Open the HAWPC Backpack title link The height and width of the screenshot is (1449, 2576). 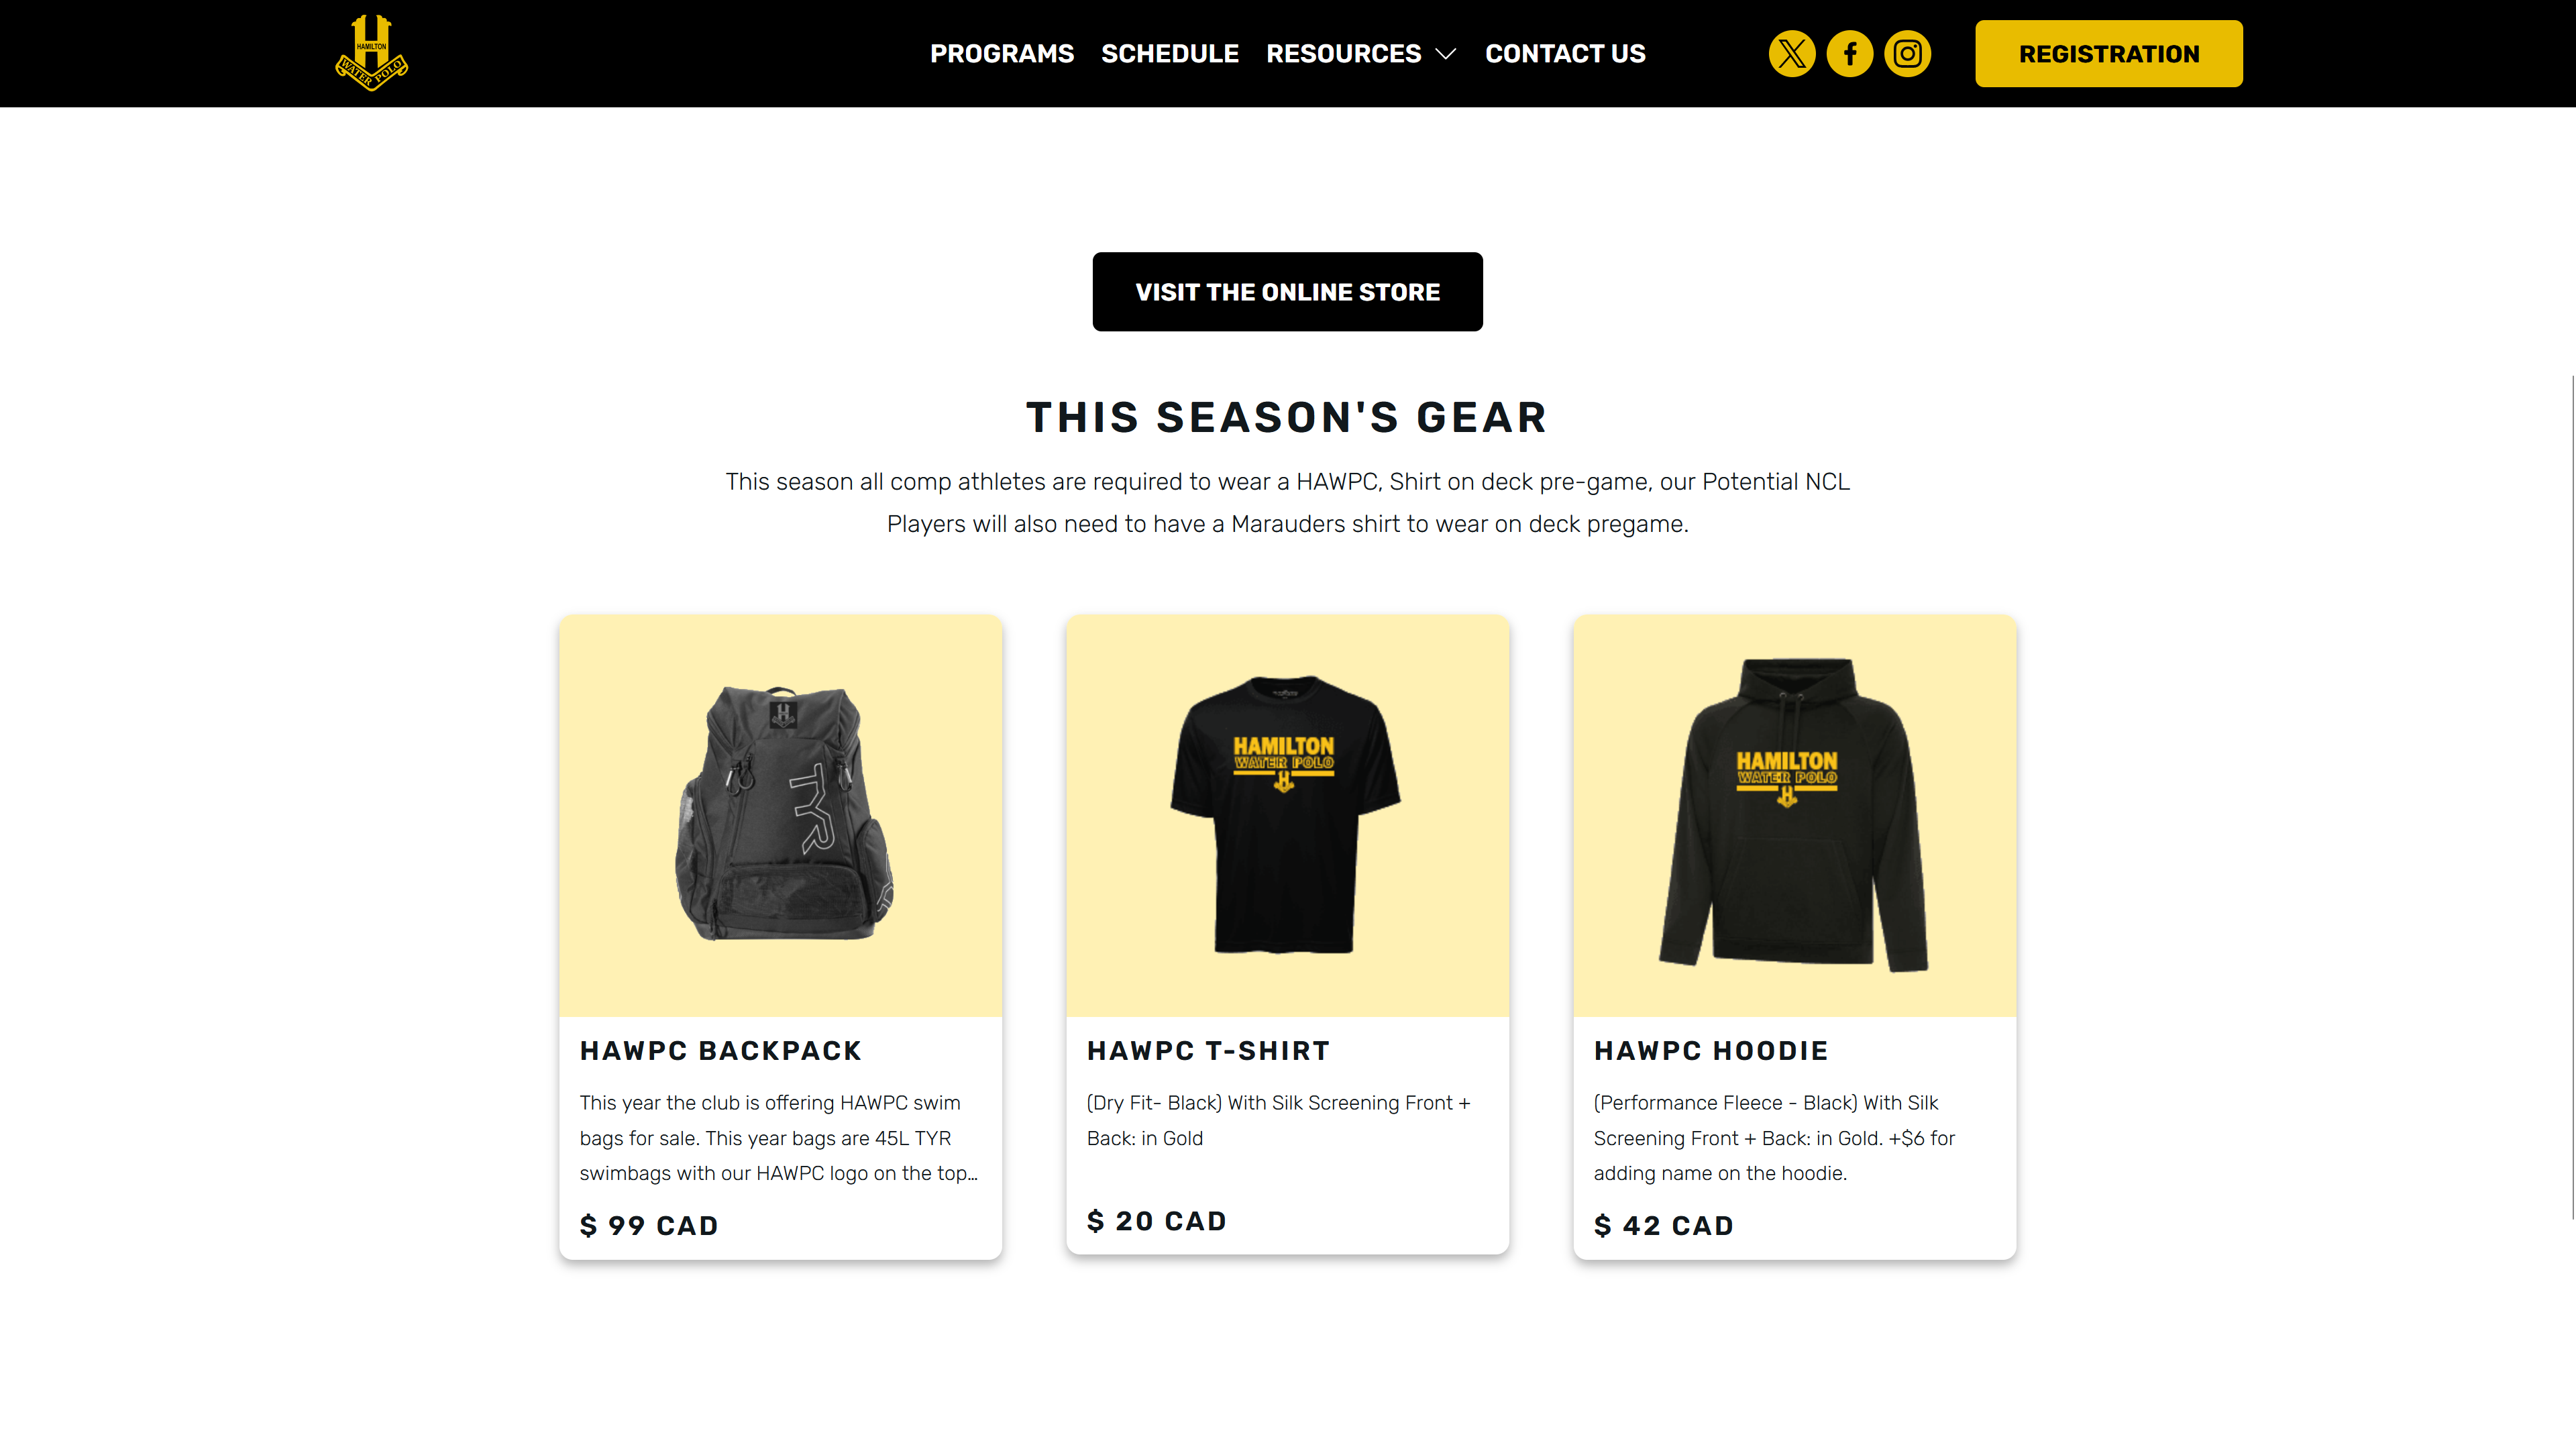point(720,1051)
